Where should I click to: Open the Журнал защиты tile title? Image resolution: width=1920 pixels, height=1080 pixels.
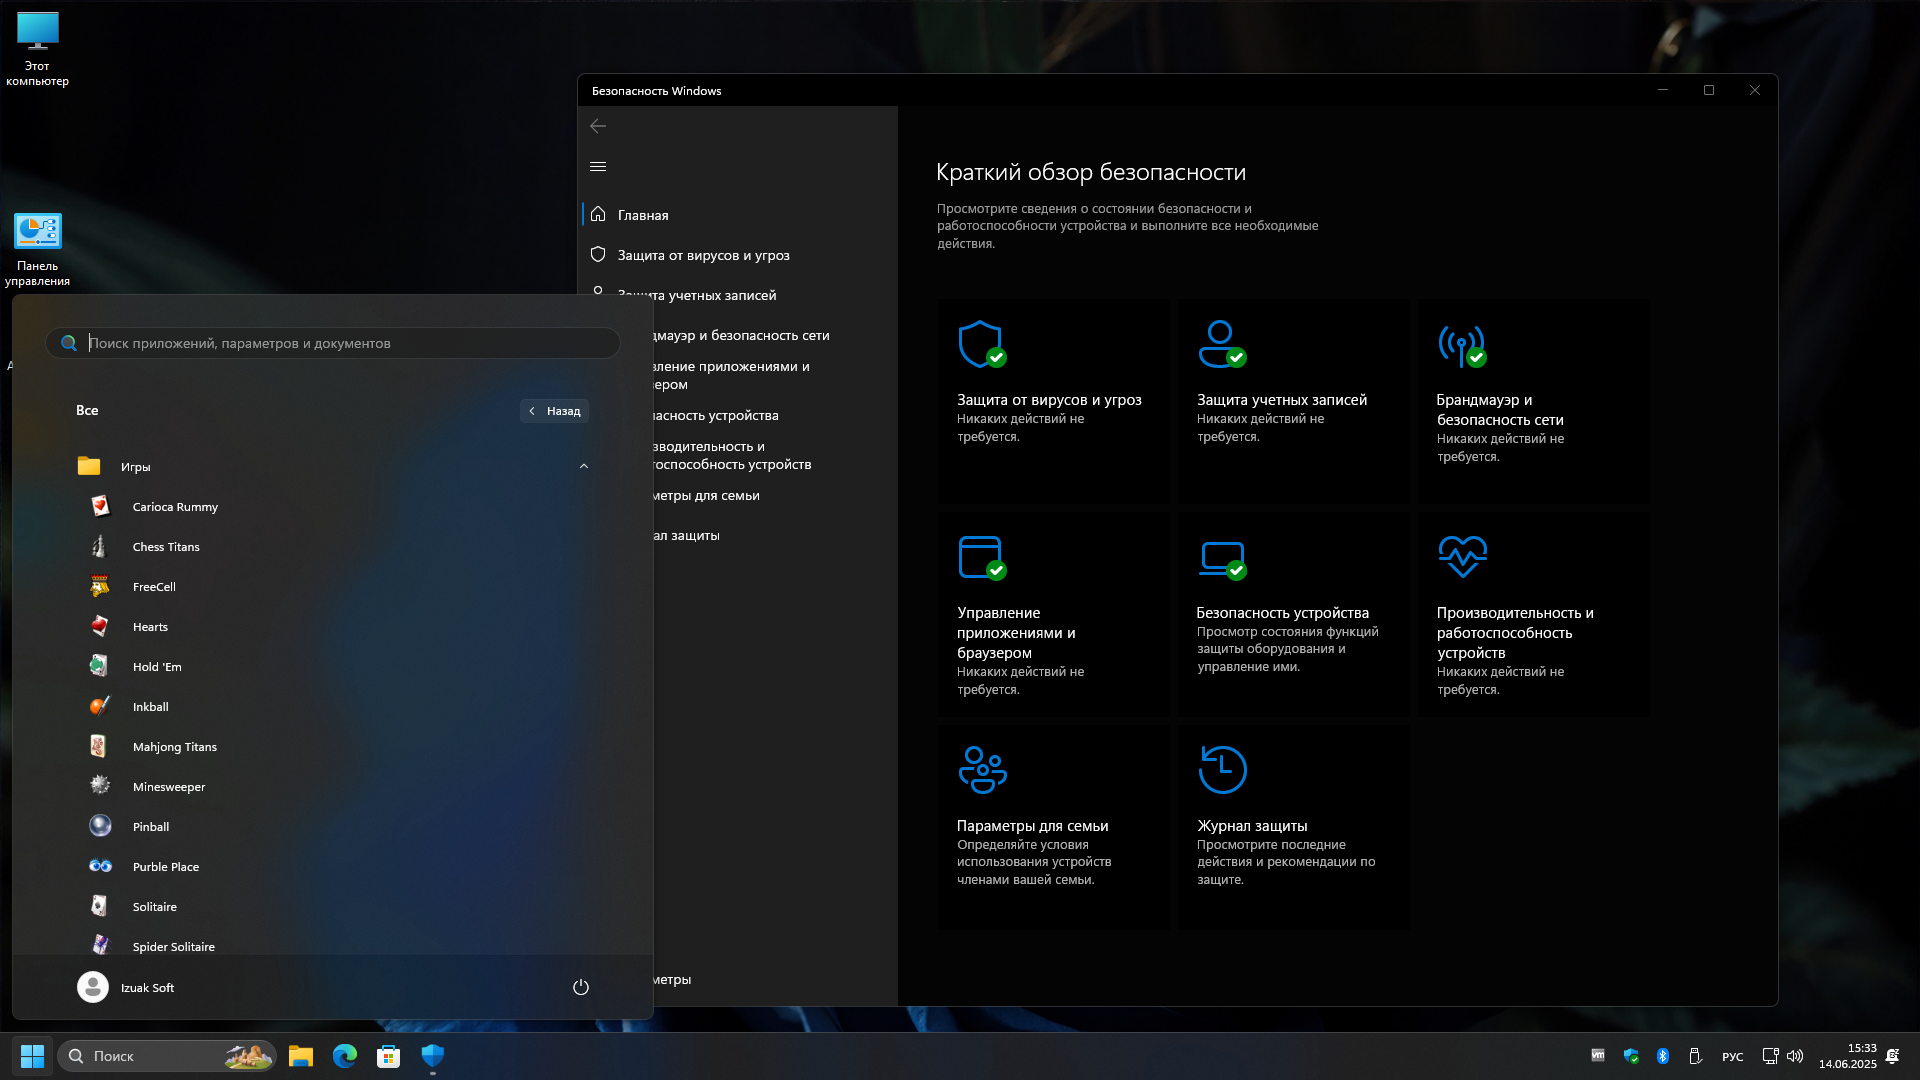(1252, 826)
